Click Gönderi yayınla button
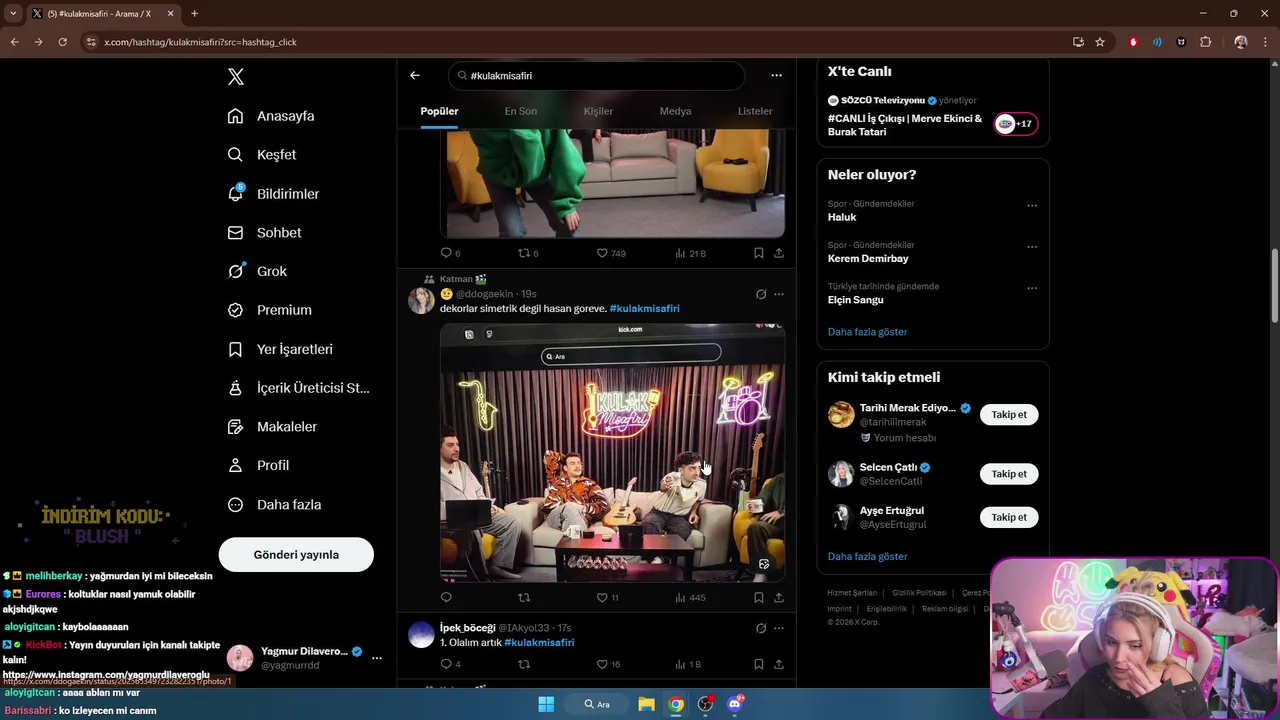The width and height of the screenshot is (1280, 720). pos(296,555)
